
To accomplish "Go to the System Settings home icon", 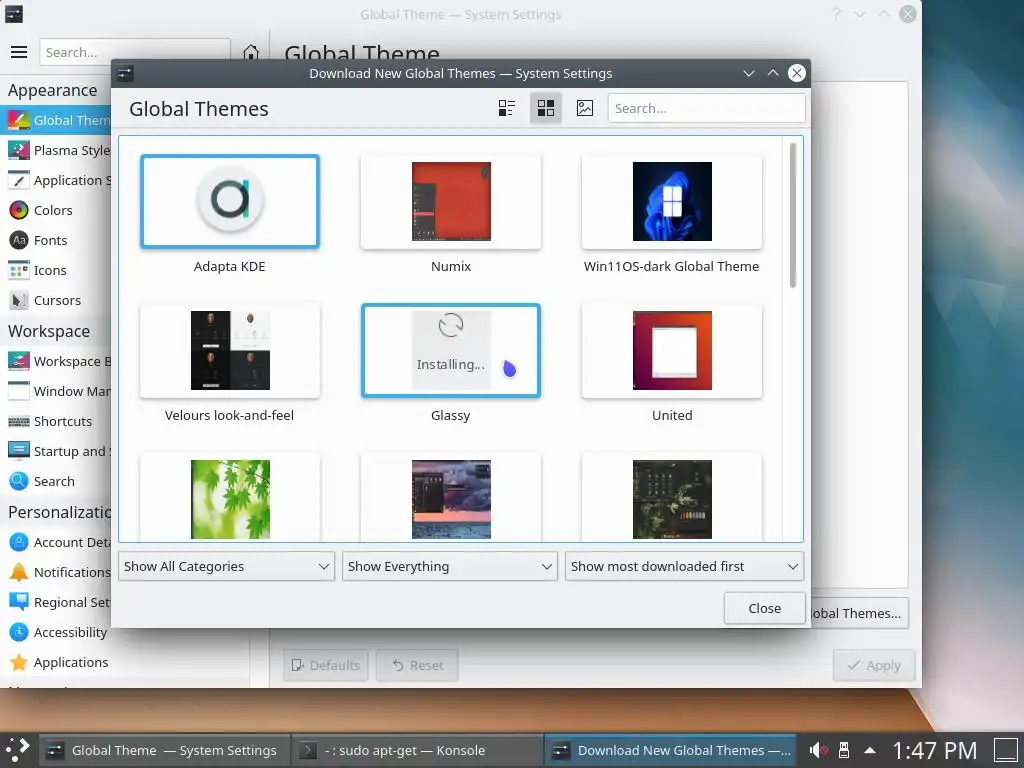I will (251, 52).
